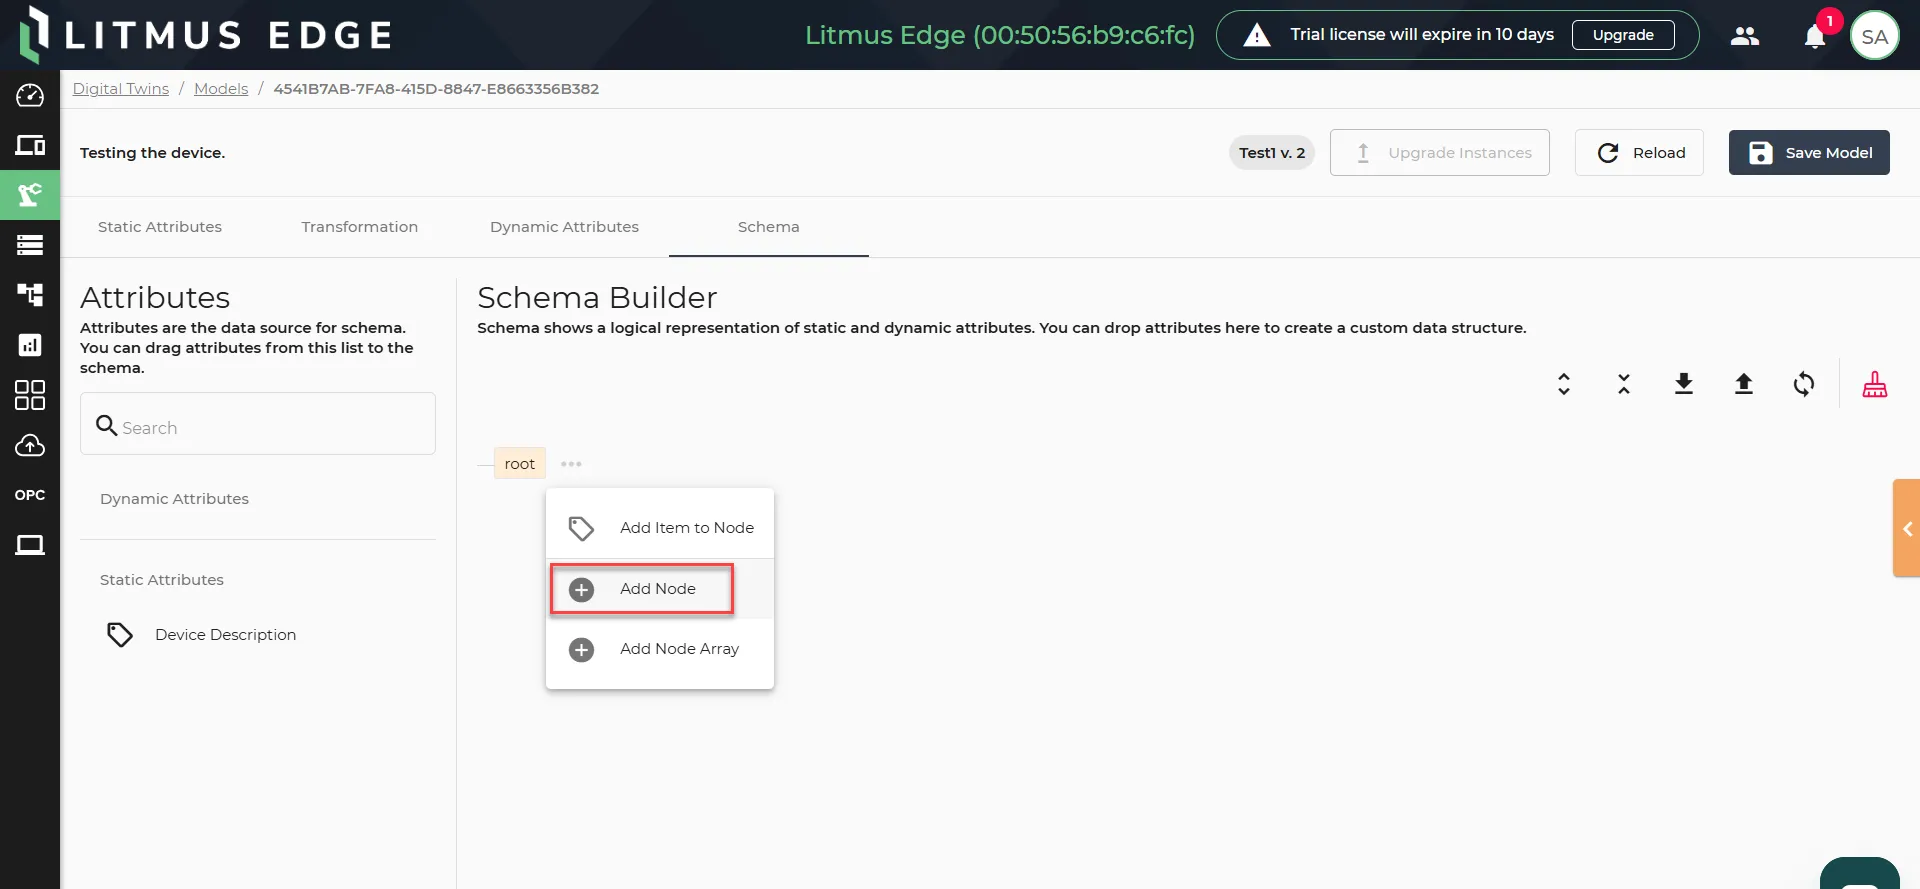
Task: Expand the orange side panel arrow
Action: (1907, 529)
